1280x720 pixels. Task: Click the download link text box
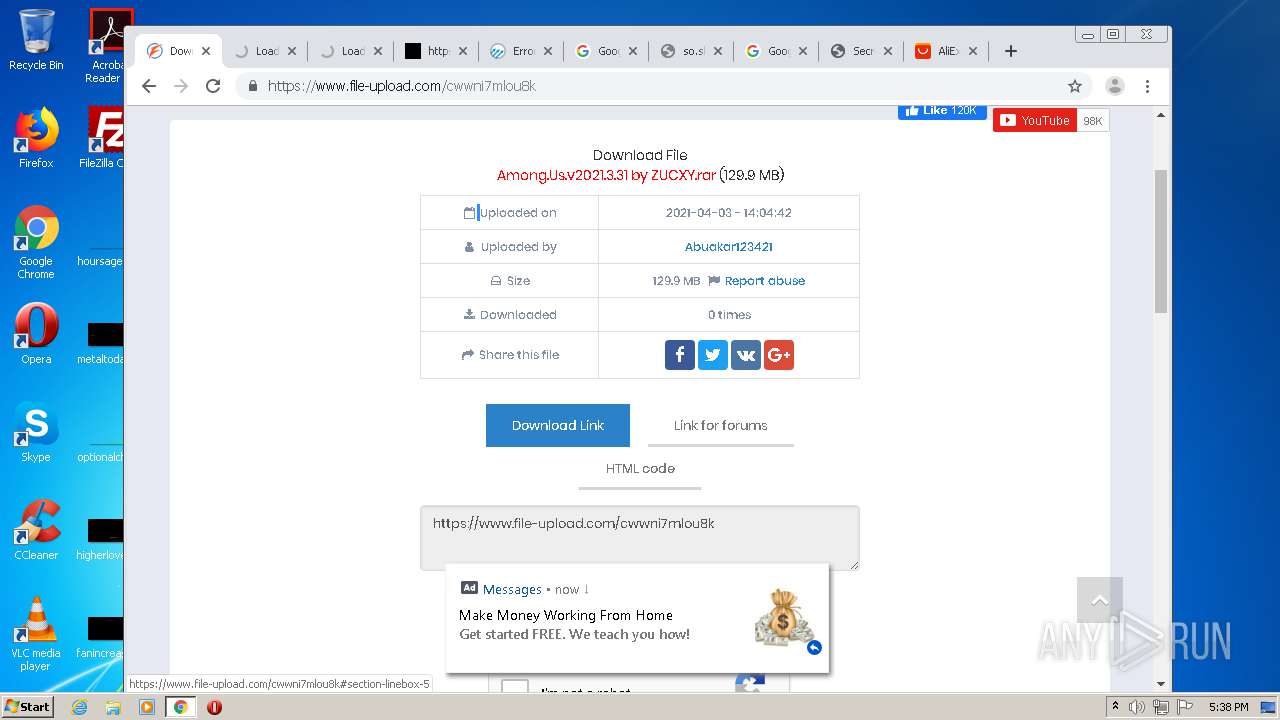pyautogui.click(x=640, y=538)
